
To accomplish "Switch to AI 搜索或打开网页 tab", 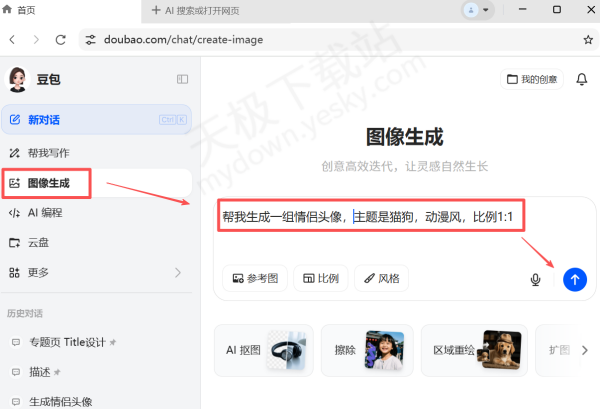I will [x=210, y=10].
